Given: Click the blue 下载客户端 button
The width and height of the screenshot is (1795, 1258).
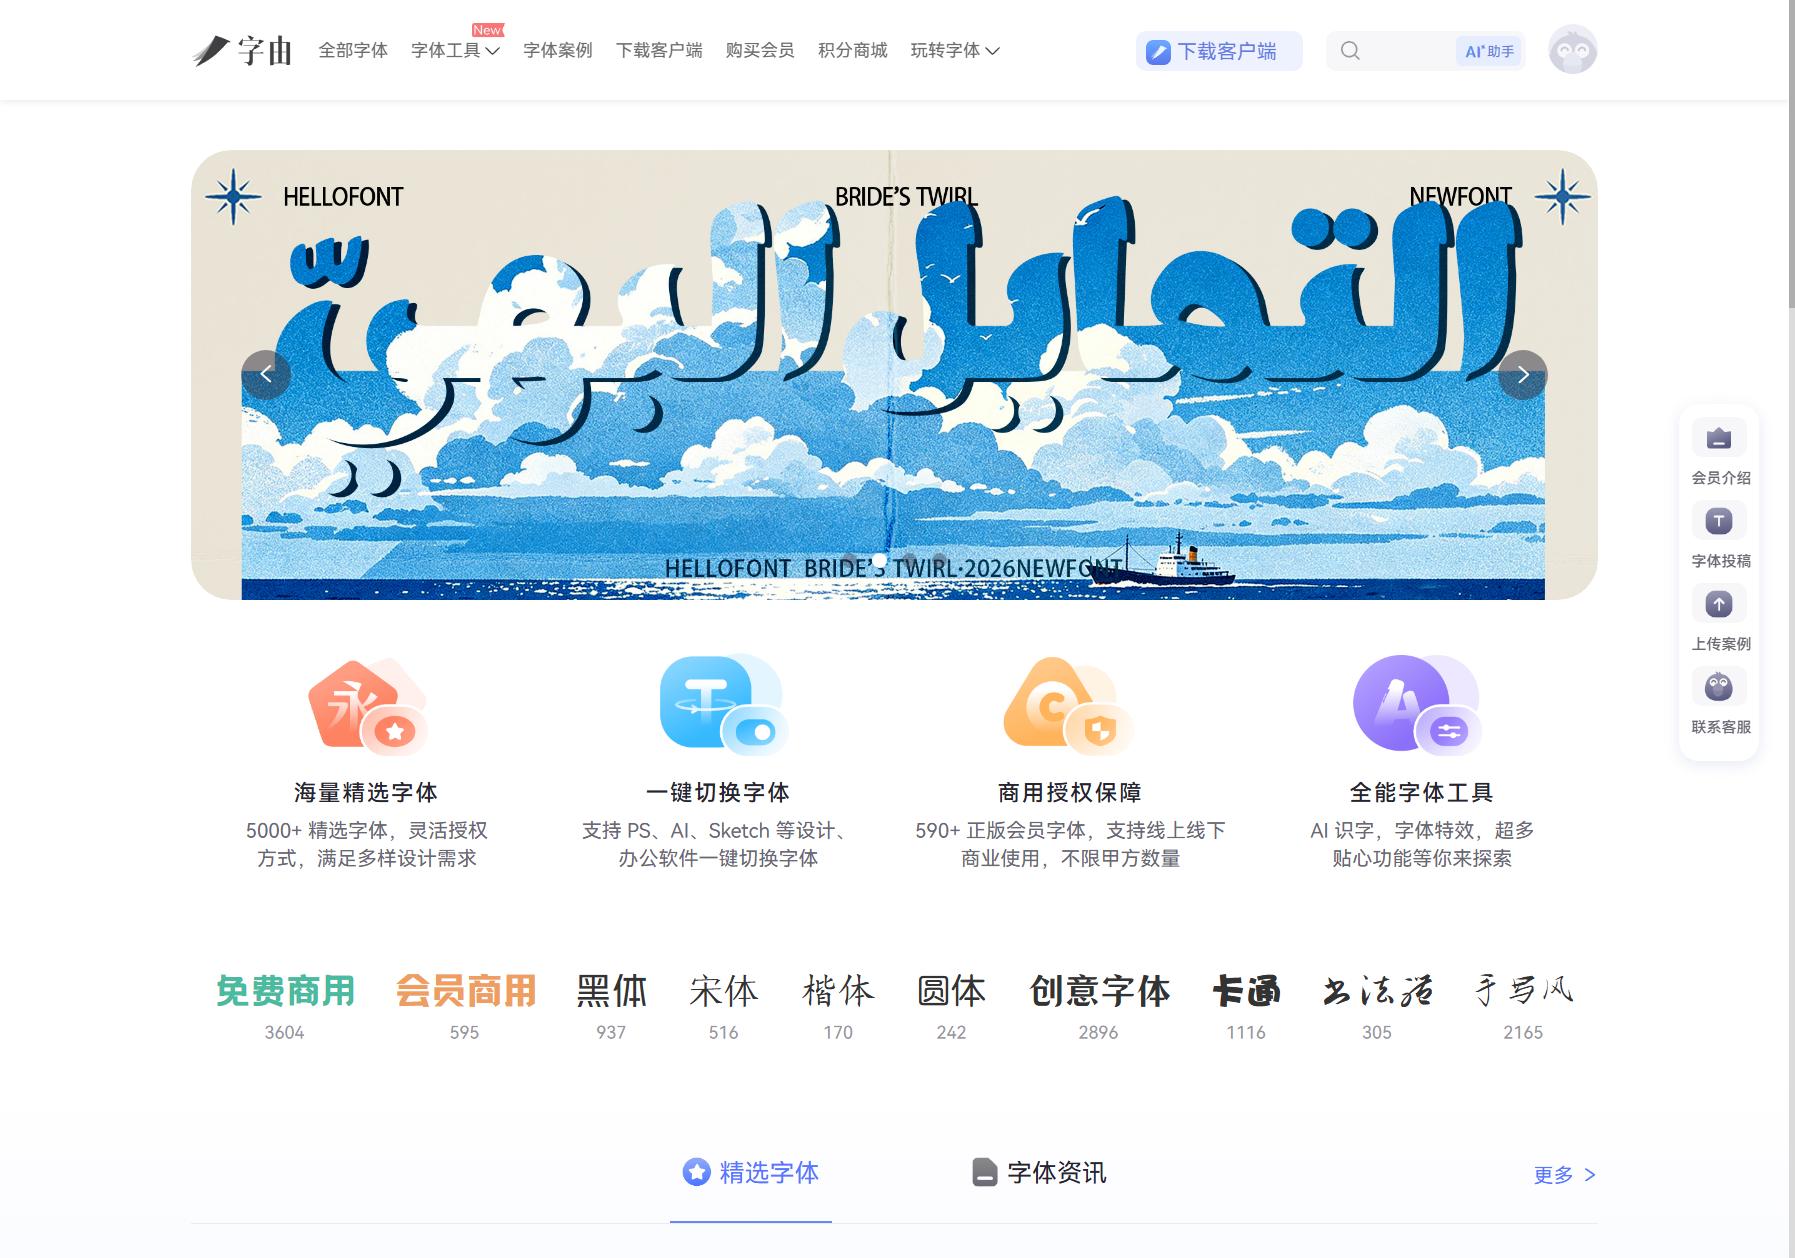Looking at the screenshot, I should tap(1219, 51).
